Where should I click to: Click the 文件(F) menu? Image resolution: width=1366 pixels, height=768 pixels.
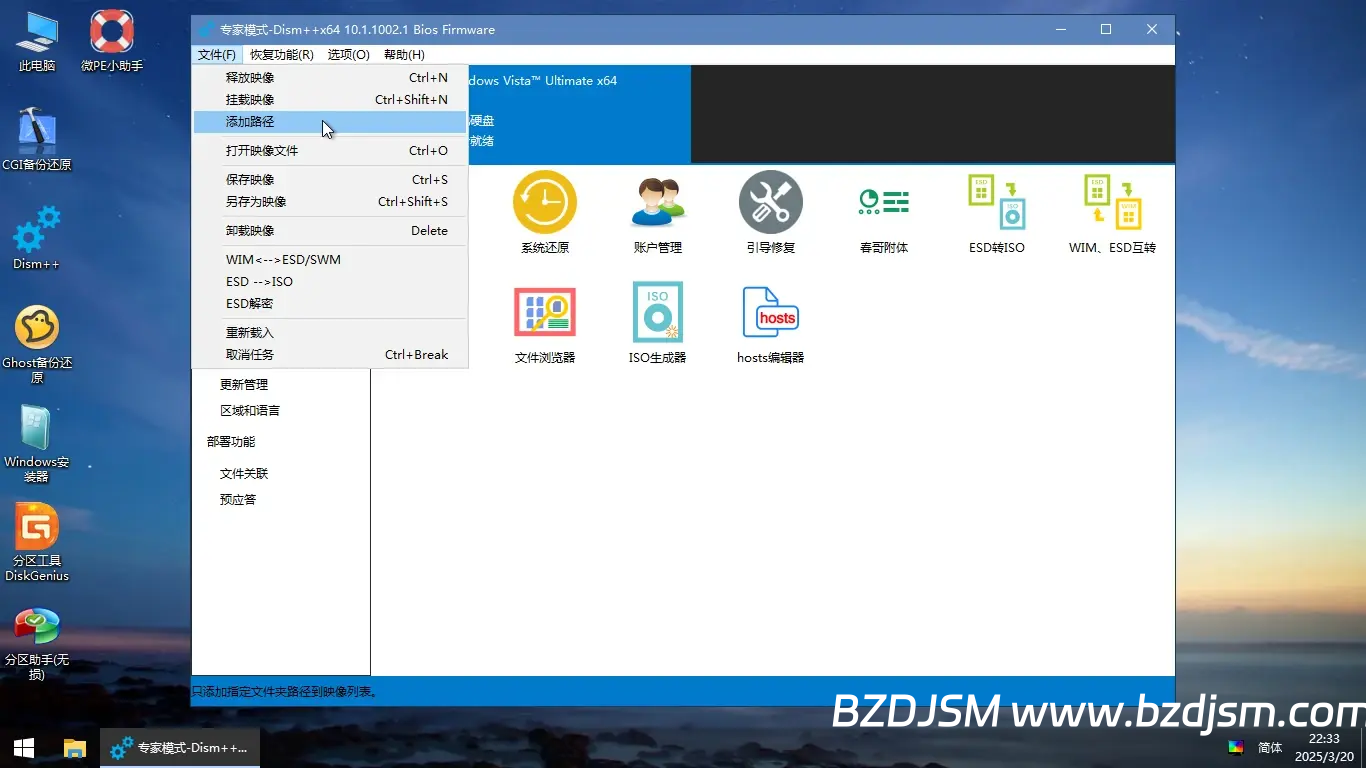217,55
